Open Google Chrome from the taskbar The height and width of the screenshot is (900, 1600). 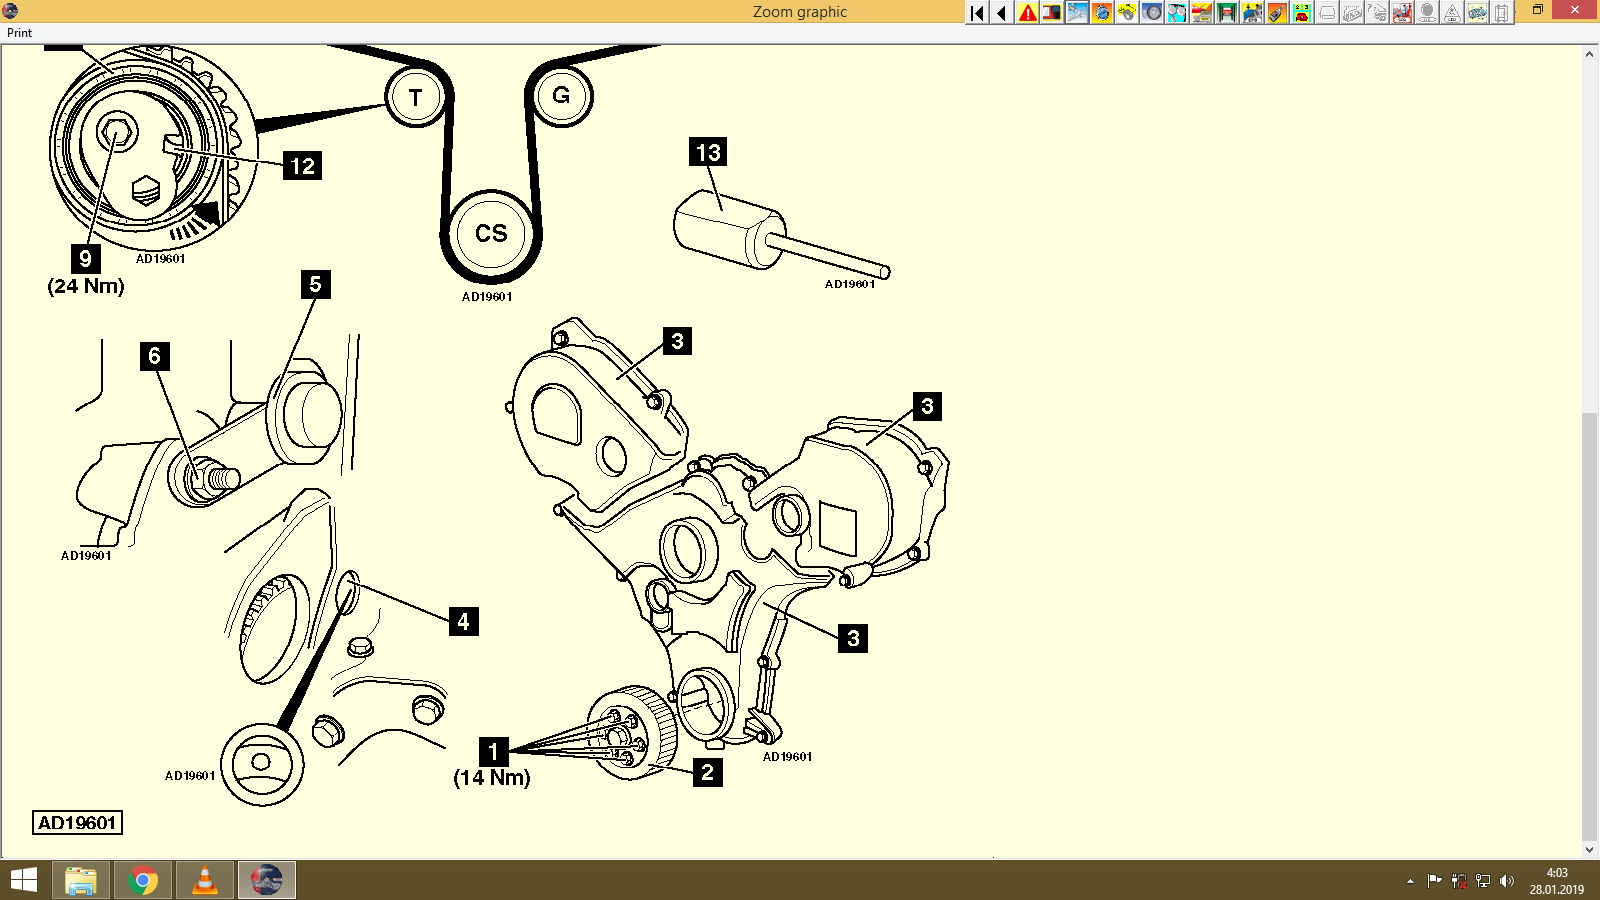143,880
